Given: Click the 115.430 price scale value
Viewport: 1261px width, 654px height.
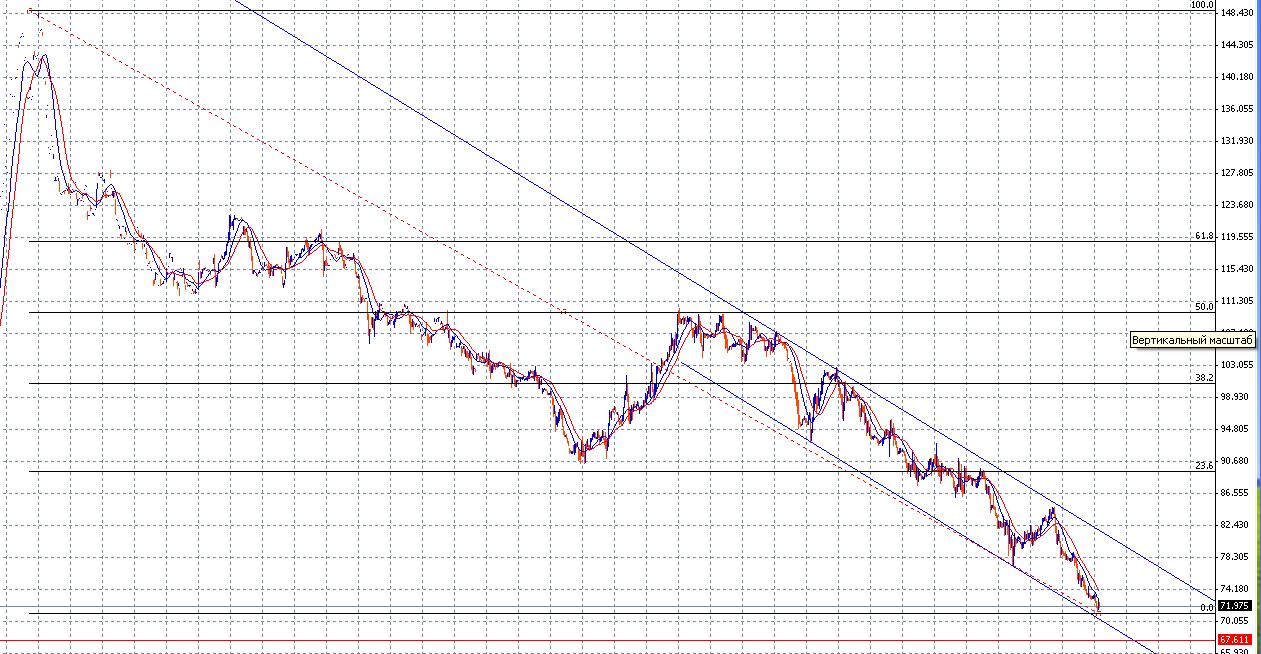Looking at the screenshot, I should click(1237, 269).
